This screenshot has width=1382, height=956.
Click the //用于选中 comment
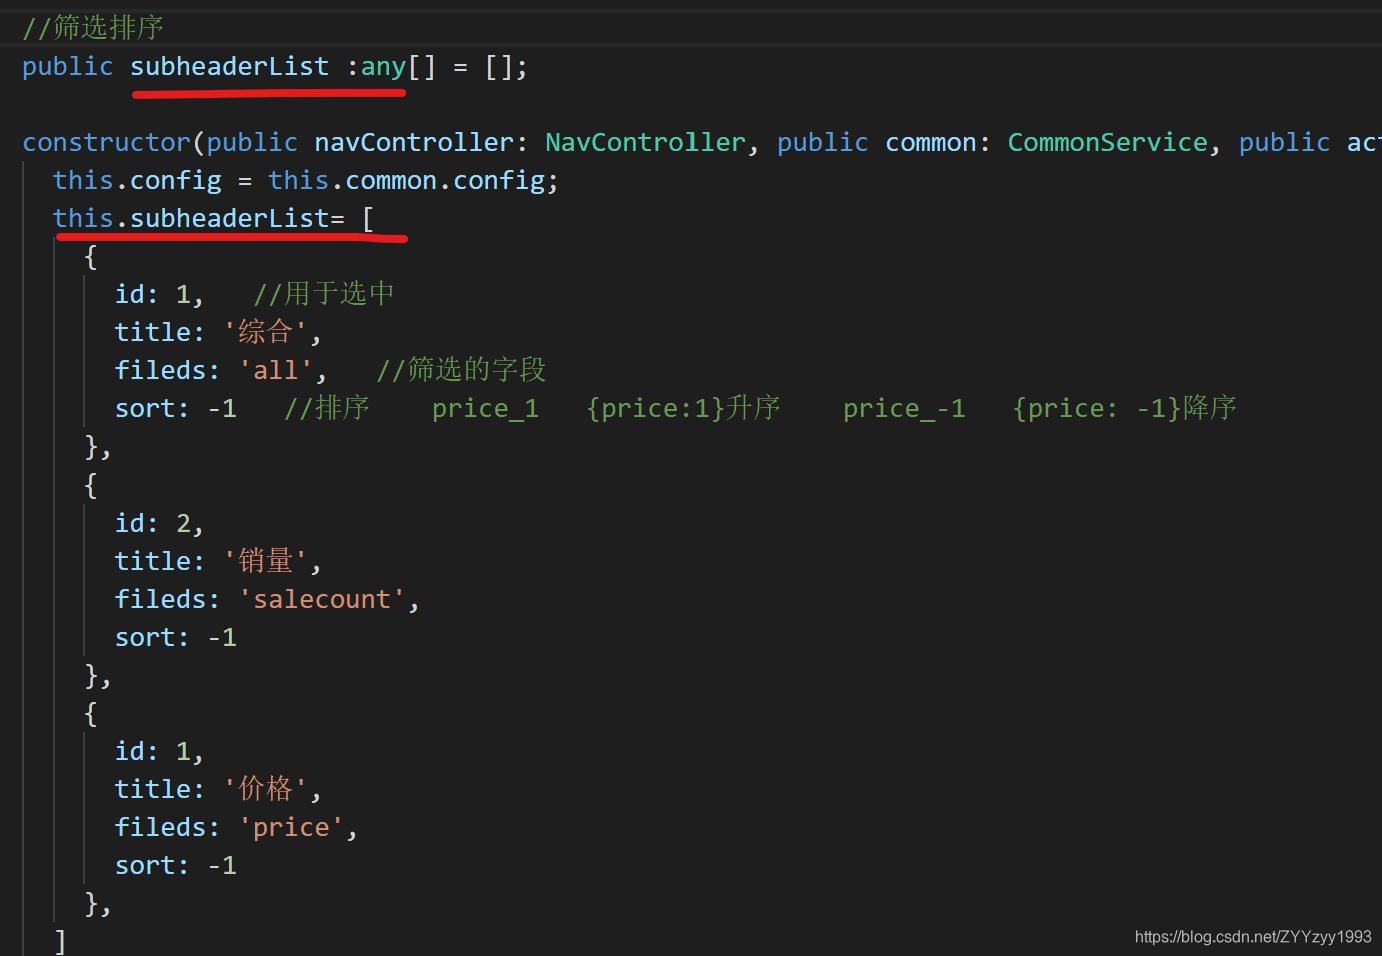(x=323, y=293)
